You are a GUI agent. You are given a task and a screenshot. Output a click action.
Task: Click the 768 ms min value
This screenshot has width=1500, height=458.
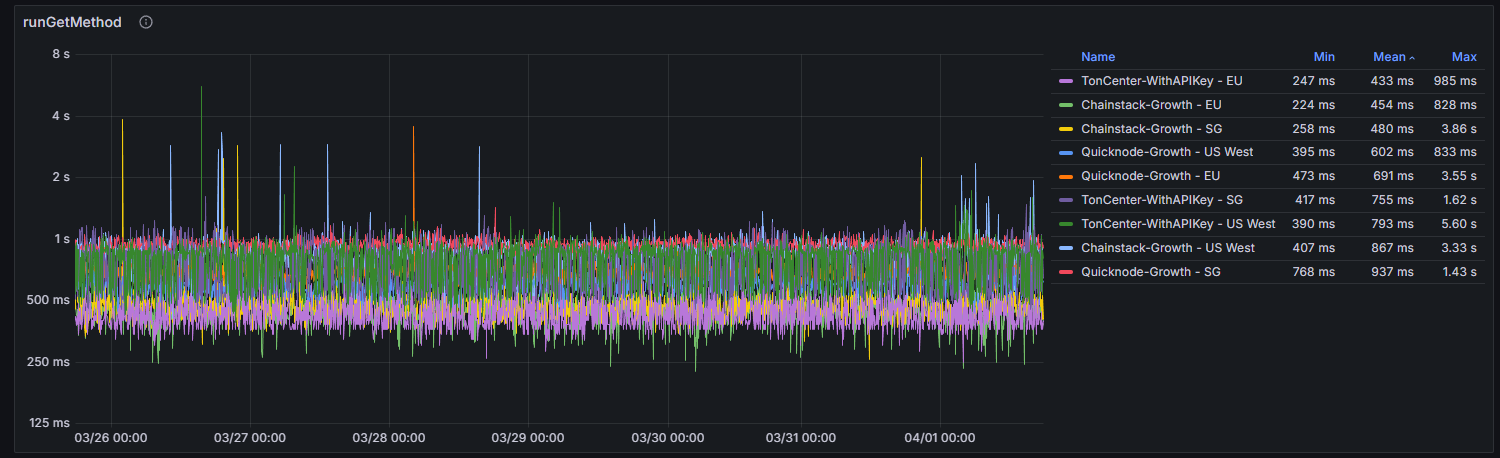click(1313, 272)
